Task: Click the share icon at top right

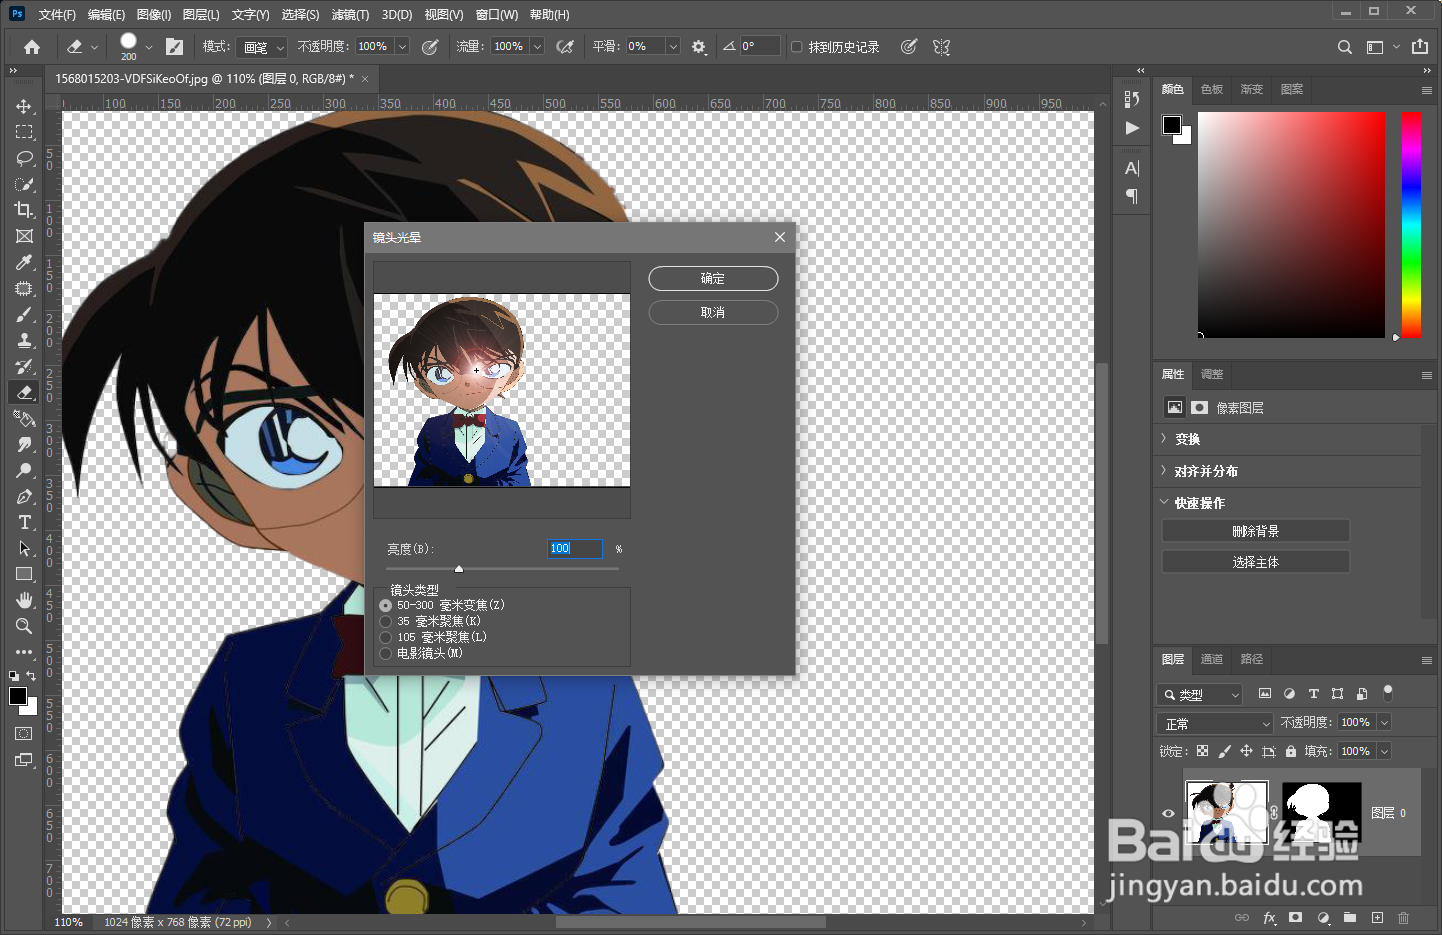Action: [1420, 47]
